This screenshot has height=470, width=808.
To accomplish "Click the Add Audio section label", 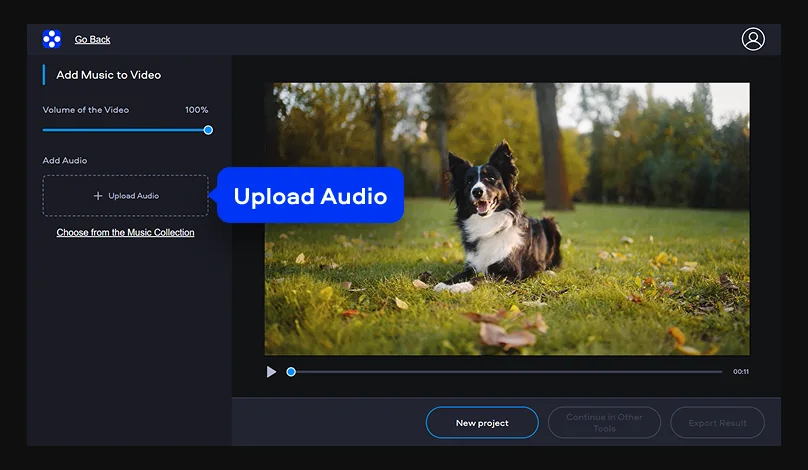I will (65, 160).
